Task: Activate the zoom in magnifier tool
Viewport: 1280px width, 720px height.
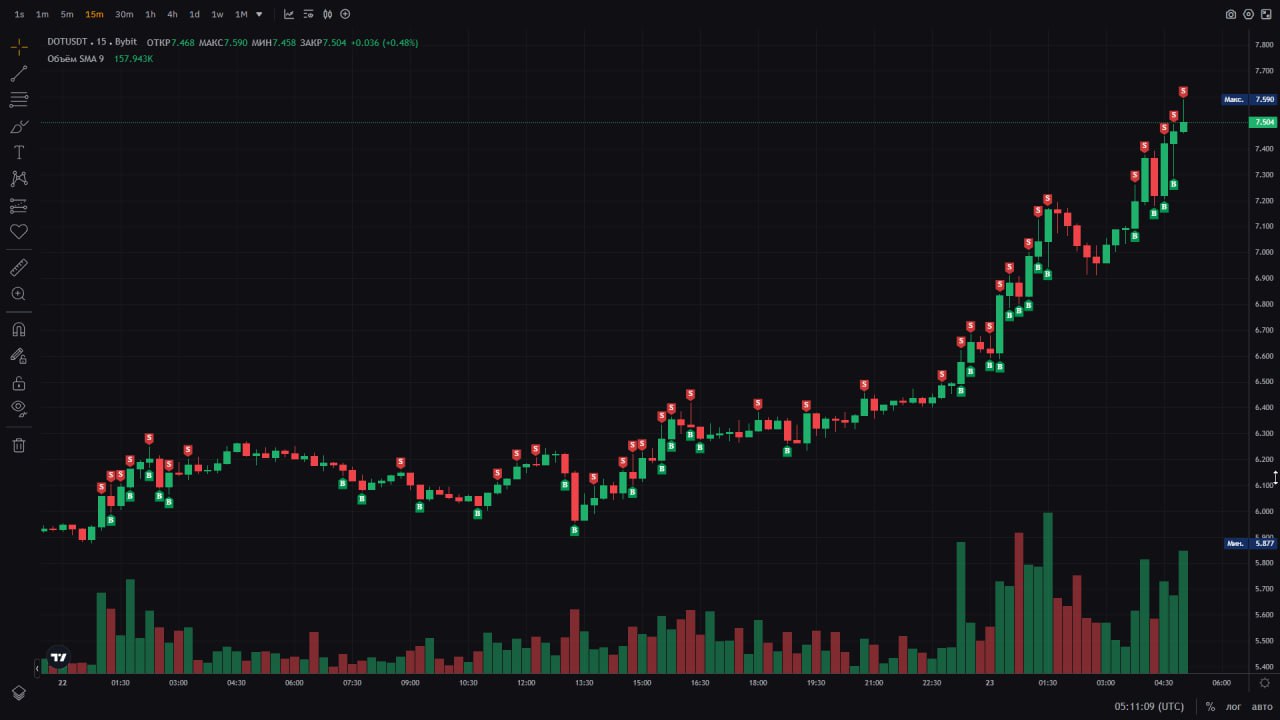Action: click(x=19, y=294)
